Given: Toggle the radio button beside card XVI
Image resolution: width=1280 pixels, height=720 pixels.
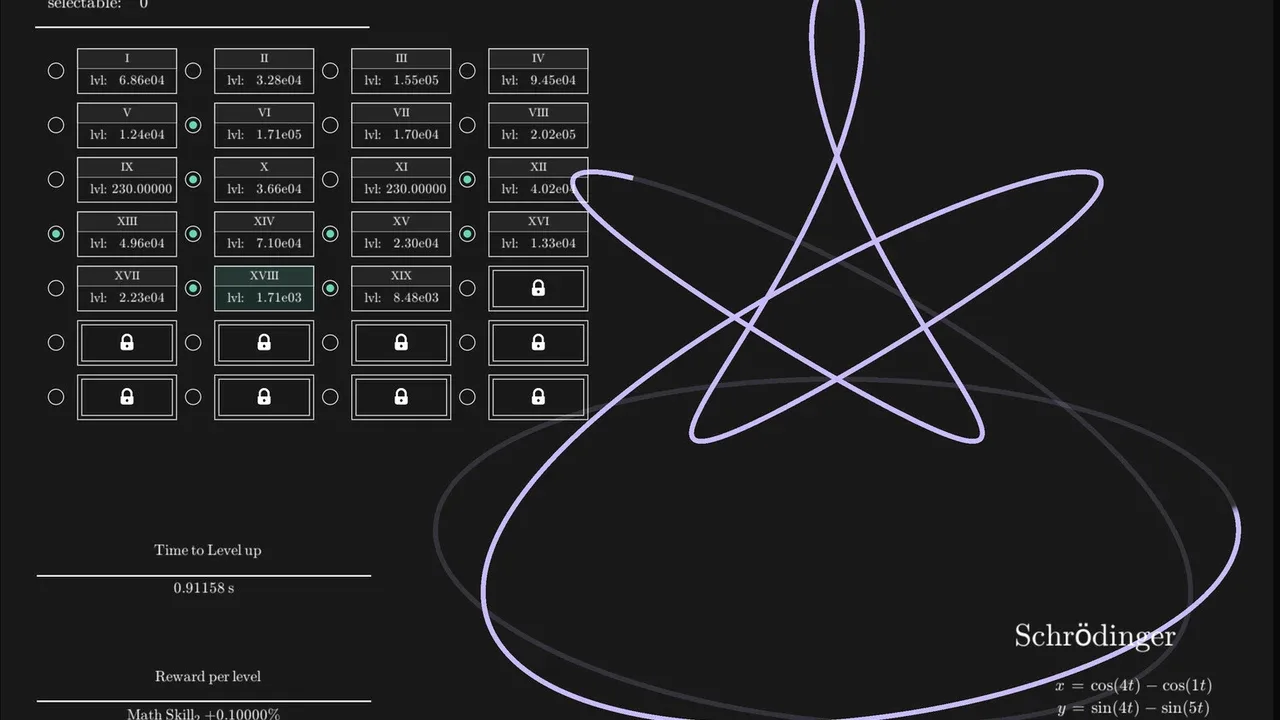Looking at the screenshot, I should pos(467,234).
